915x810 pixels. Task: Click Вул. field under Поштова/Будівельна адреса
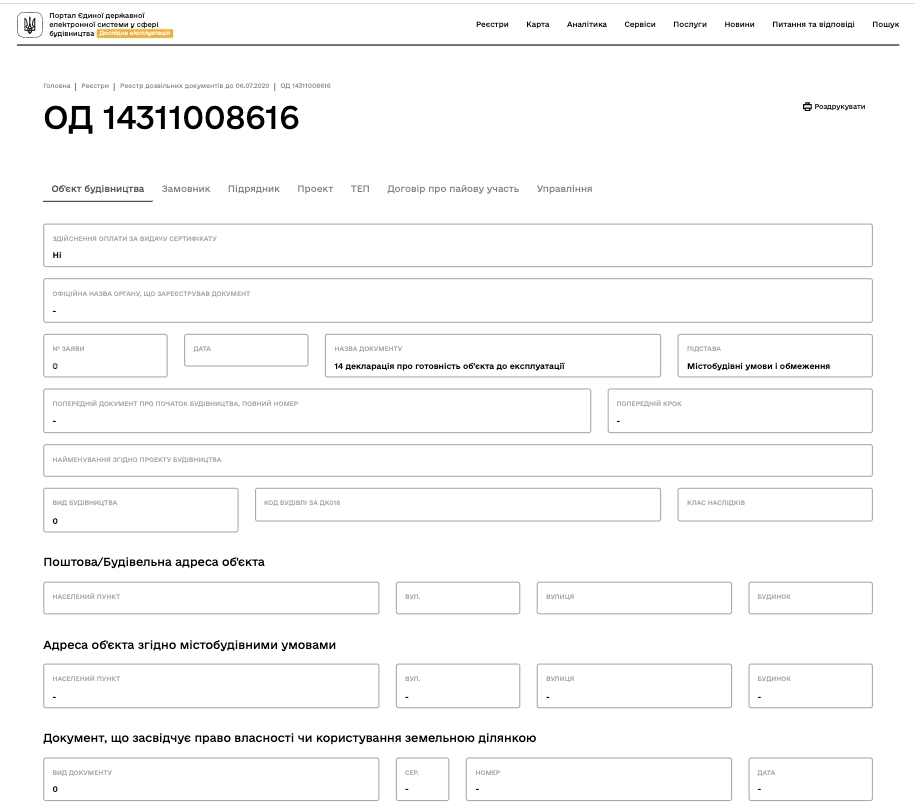(458, 598)
